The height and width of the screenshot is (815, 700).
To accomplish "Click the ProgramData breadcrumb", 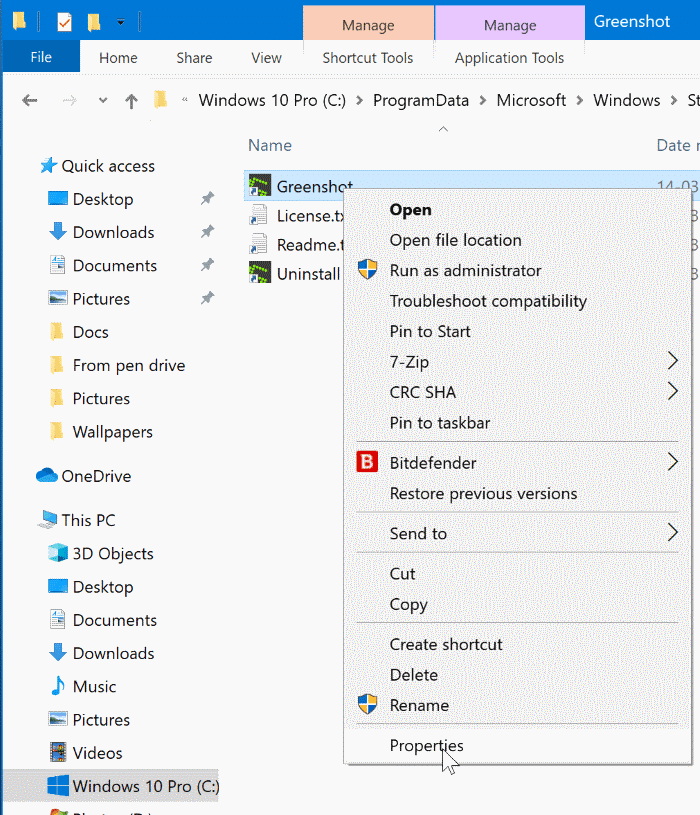I will click(421, 100).
